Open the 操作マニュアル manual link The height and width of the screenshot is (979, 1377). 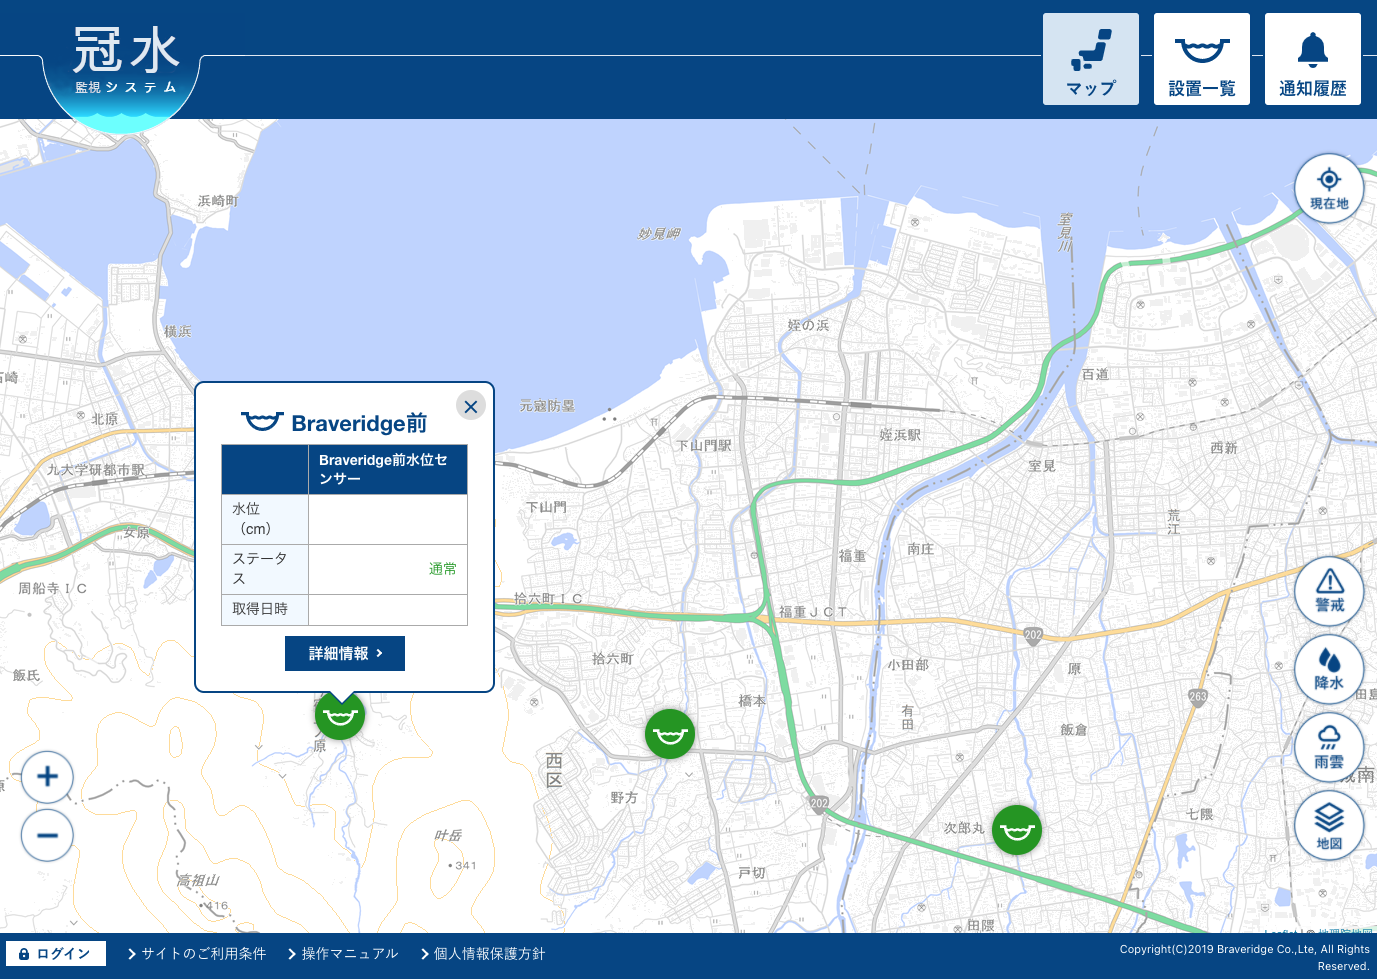[x=343, y=954]
